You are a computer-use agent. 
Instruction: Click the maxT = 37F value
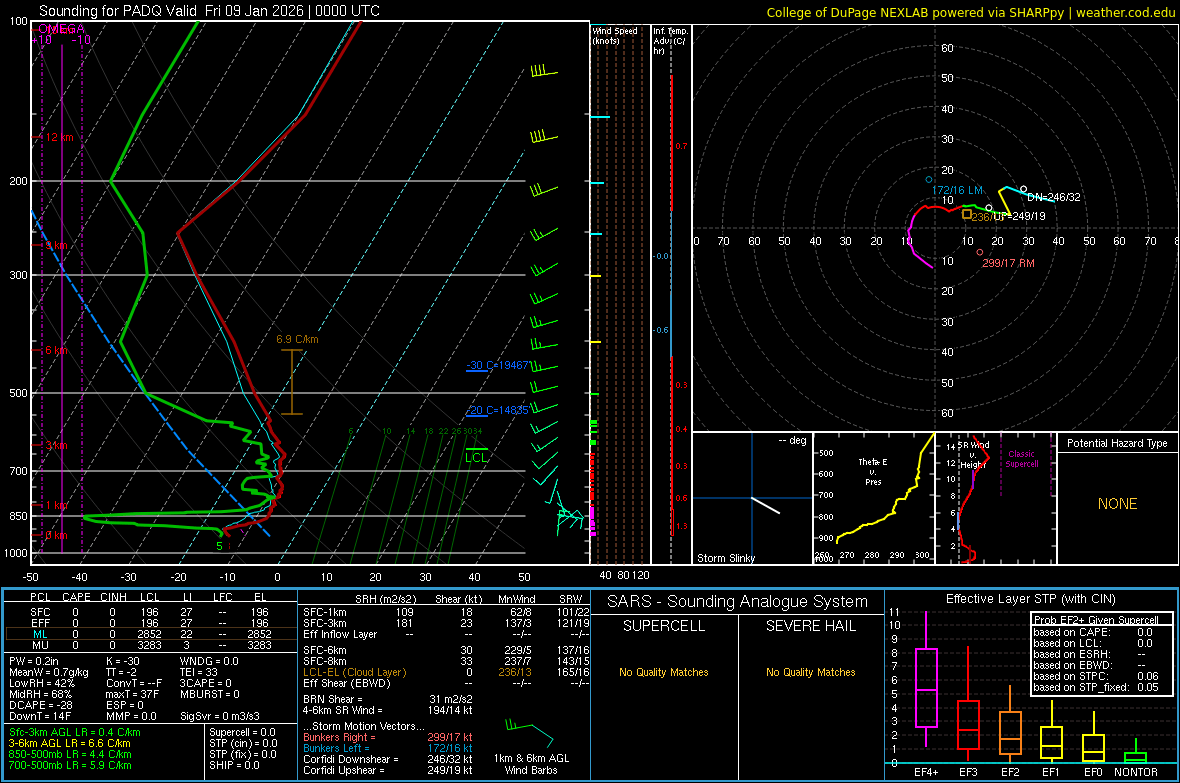coord(132,694)
